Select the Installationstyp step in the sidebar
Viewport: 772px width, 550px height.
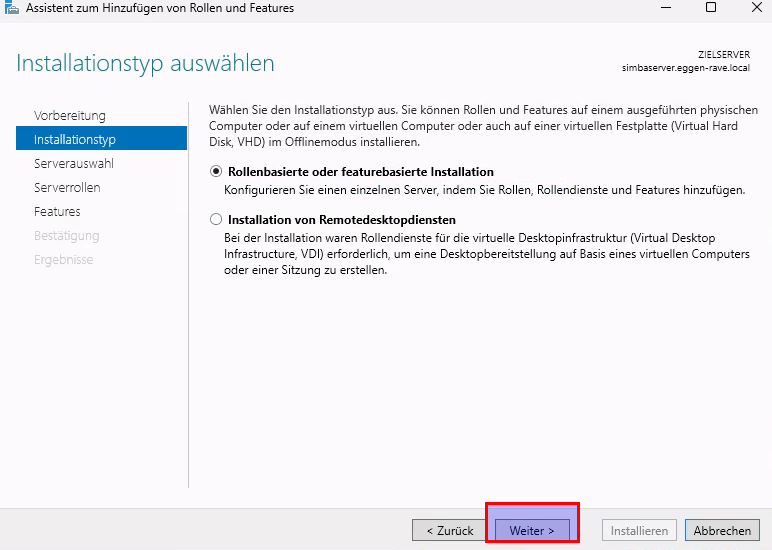74,139
